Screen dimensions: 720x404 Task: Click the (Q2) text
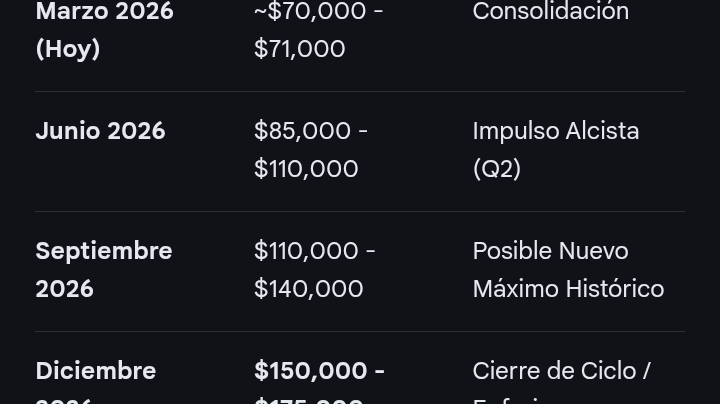496,168
